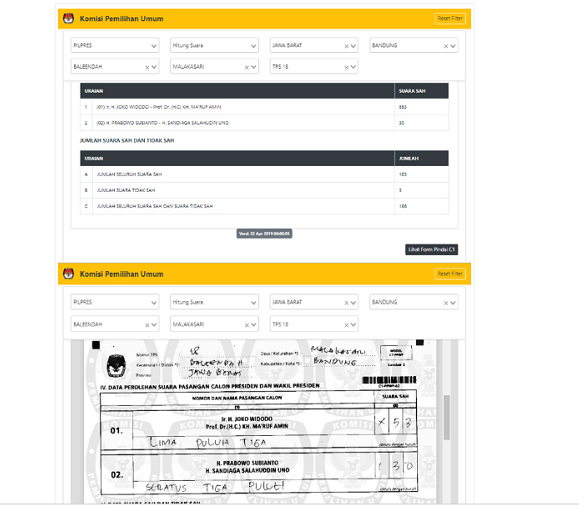Clear the BALEENDAH selection in the top filter
The width and height of the screenshot is (579, 505).
click(147, 67)
